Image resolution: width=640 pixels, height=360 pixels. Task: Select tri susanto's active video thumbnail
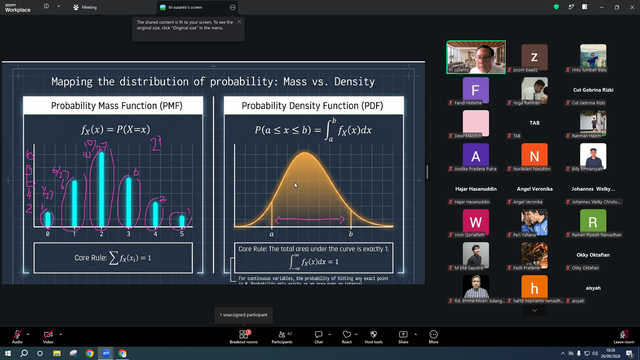click(x=476, y=57)
